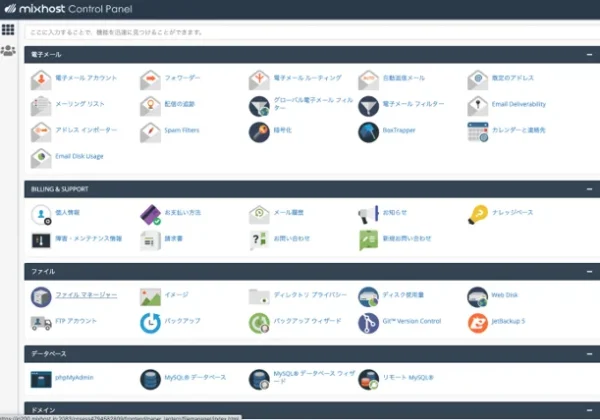
Task: Open the 個人情報 profile icon
Action: click(41, 215)
